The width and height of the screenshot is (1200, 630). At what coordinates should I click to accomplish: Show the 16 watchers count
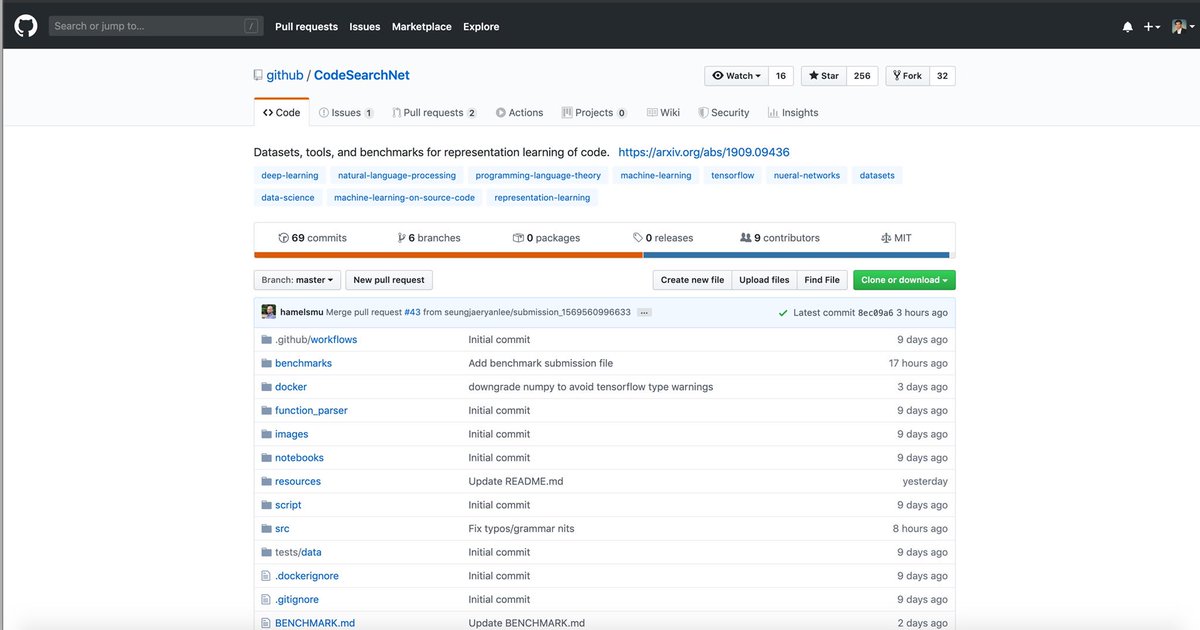[781, 76]
